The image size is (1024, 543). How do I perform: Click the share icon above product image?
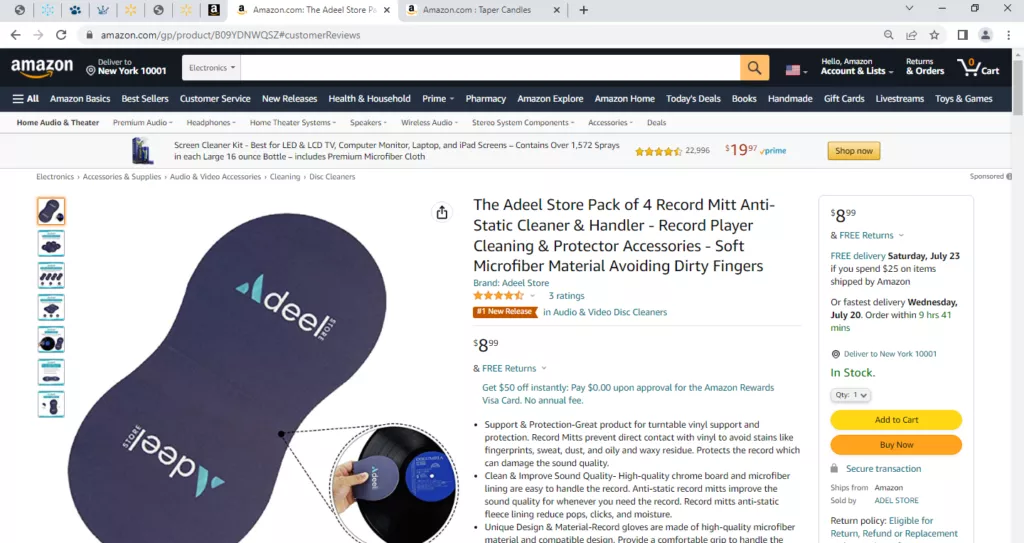[442, 212]
